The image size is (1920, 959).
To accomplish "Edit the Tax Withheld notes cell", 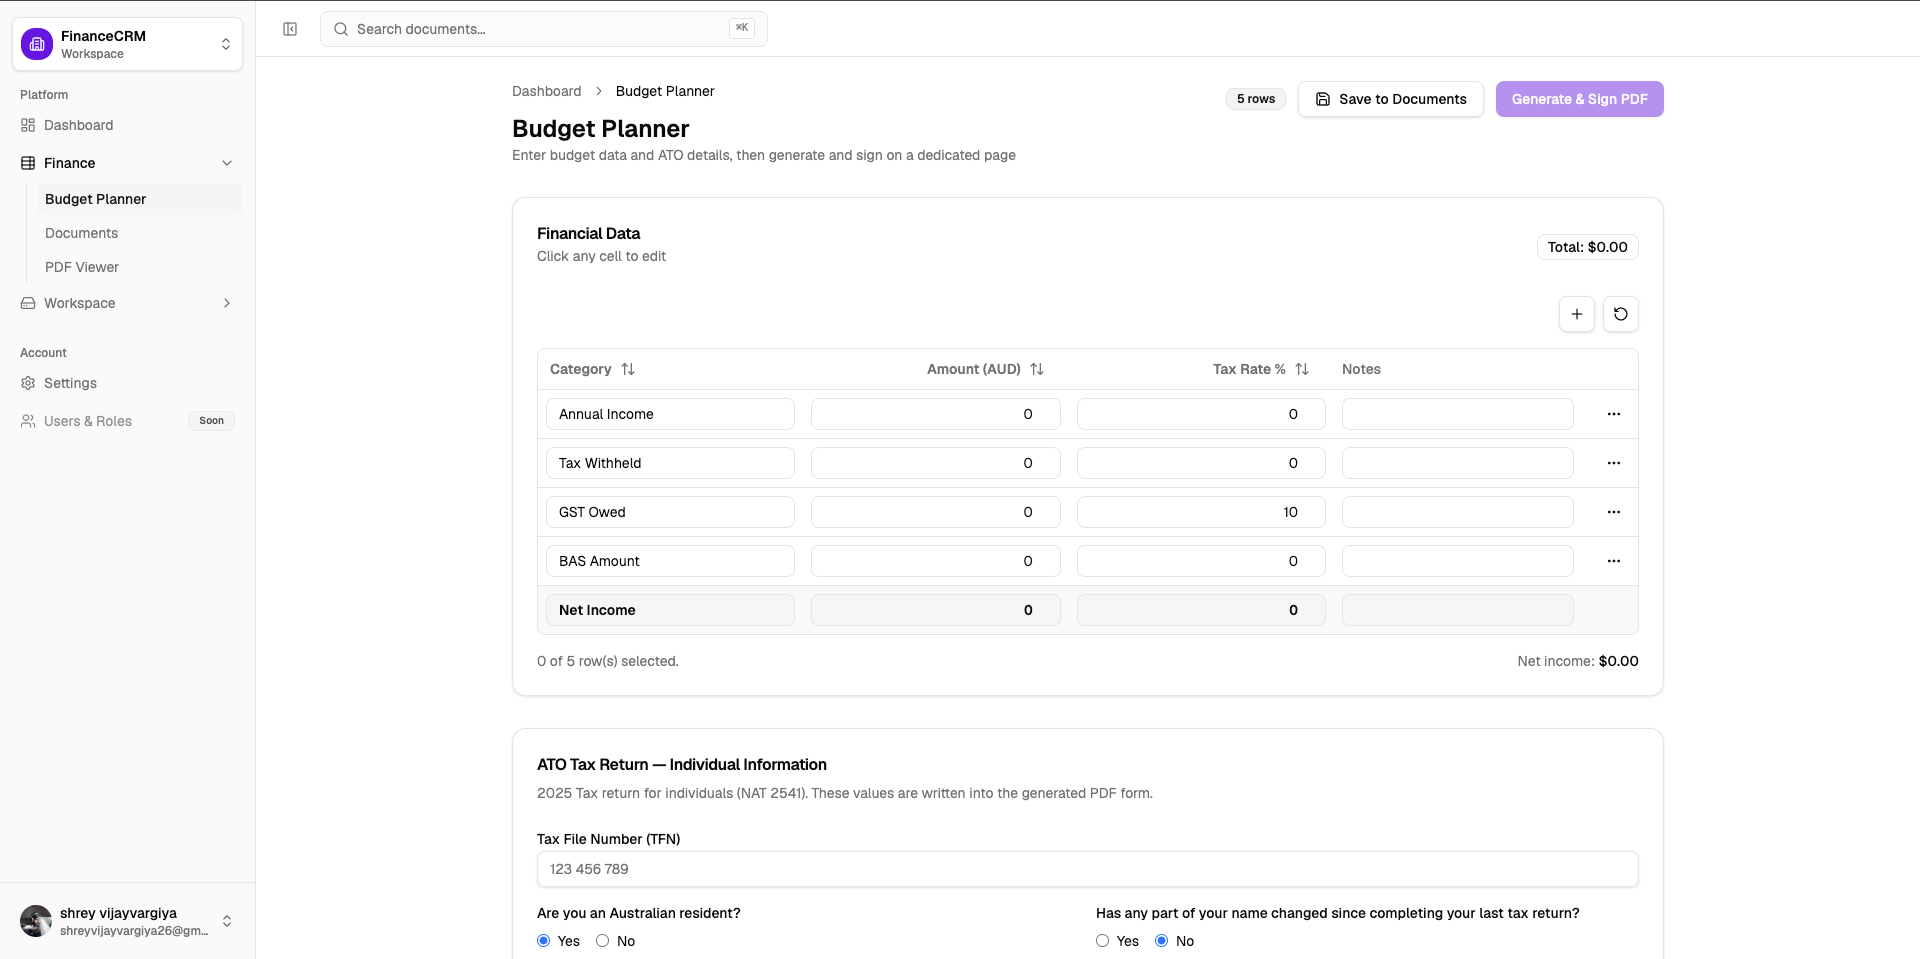I will click(1457, 463).
